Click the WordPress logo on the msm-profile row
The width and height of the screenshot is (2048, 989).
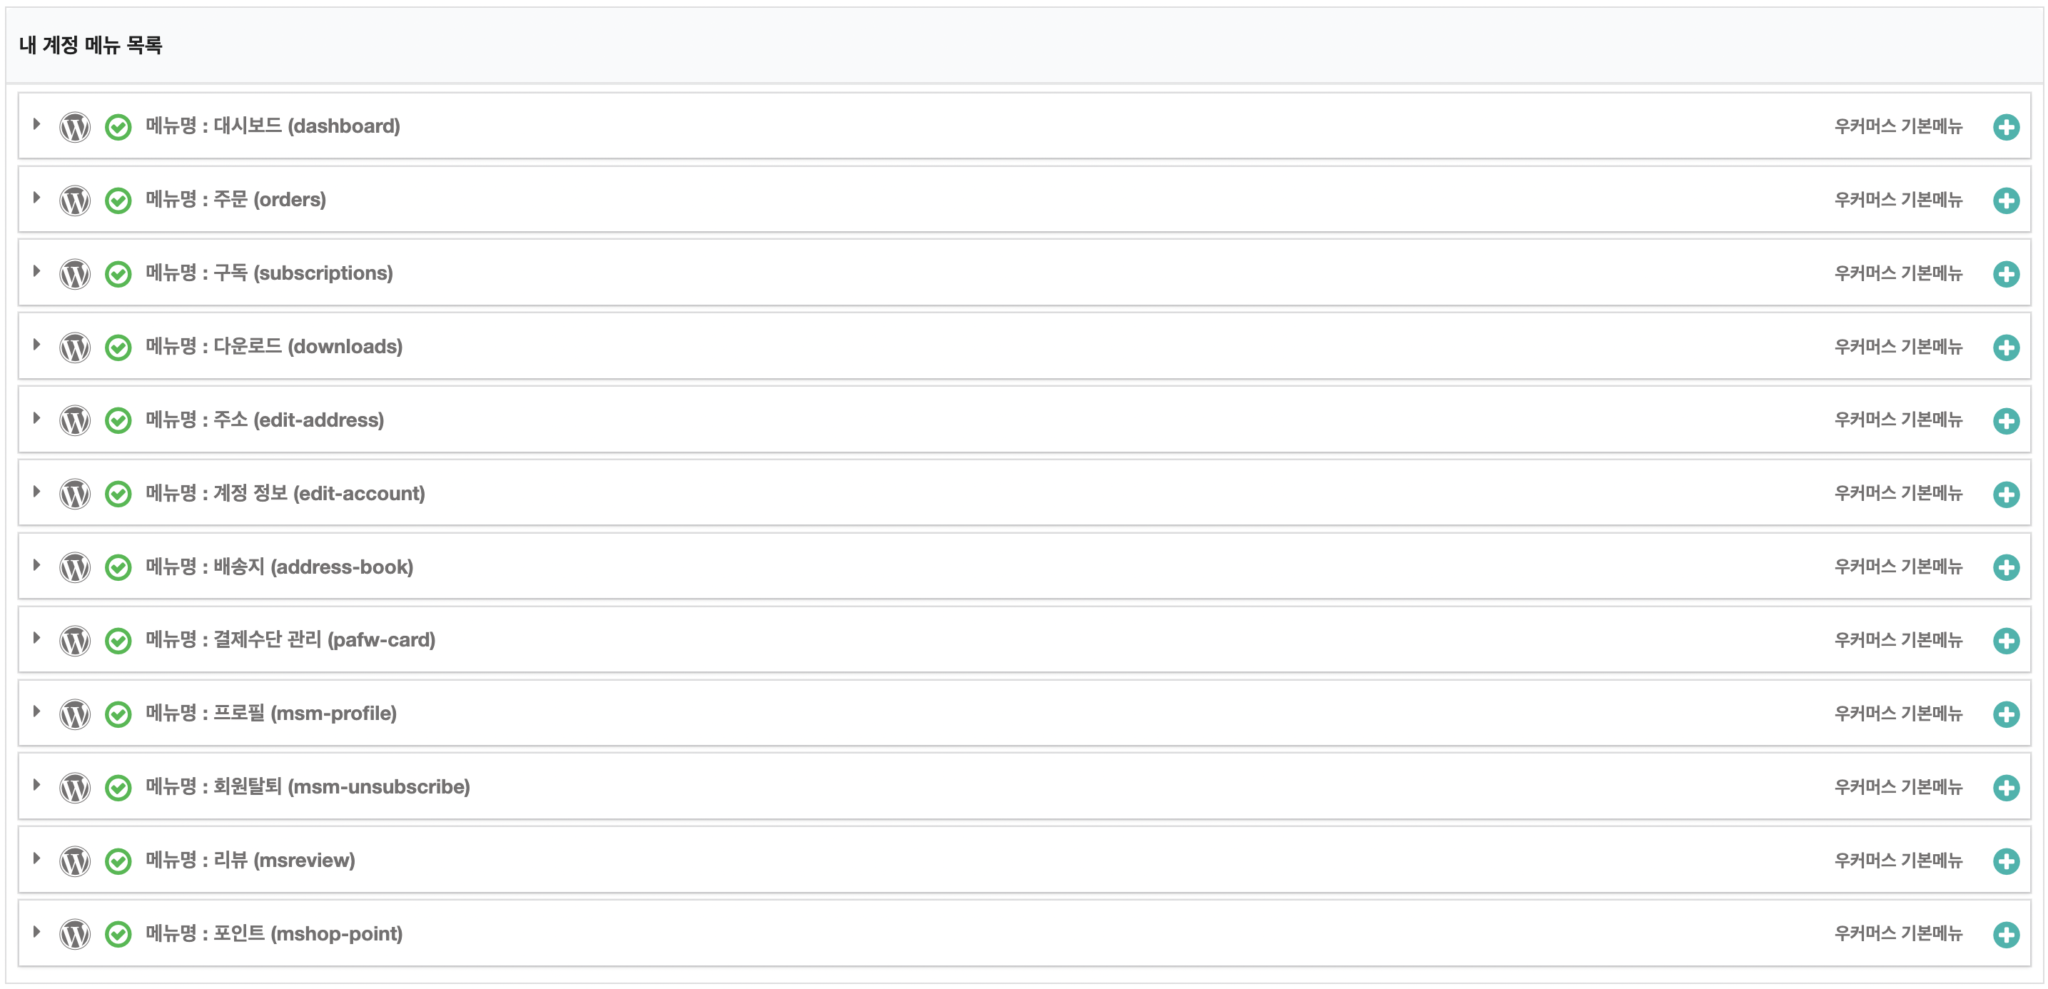tap(75, 714)
